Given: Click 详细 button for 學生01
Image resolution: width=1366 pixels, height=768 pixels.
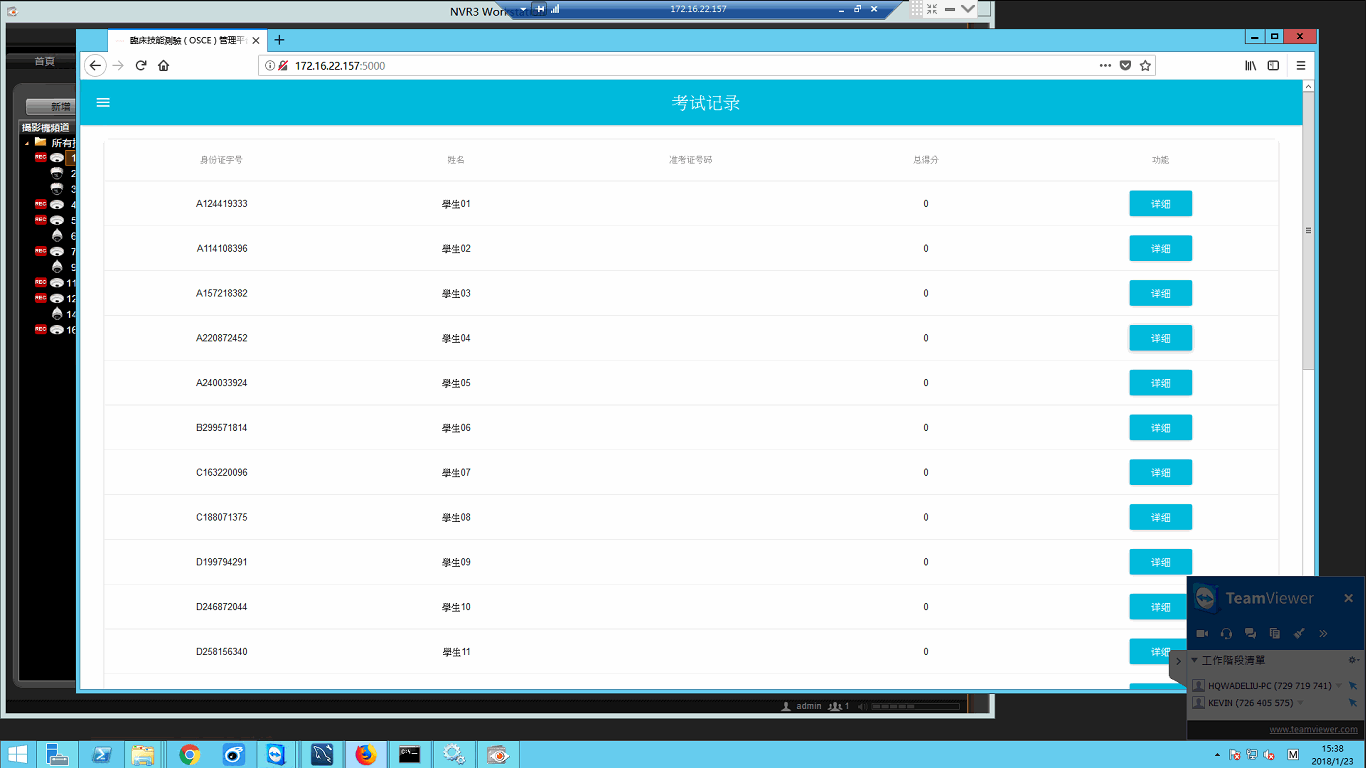Looking at the screenshot, I should pos(1160,204).
